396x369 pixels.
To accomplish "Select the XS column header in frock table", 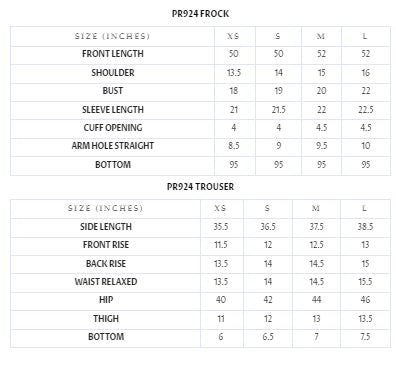I will [233, 36].
